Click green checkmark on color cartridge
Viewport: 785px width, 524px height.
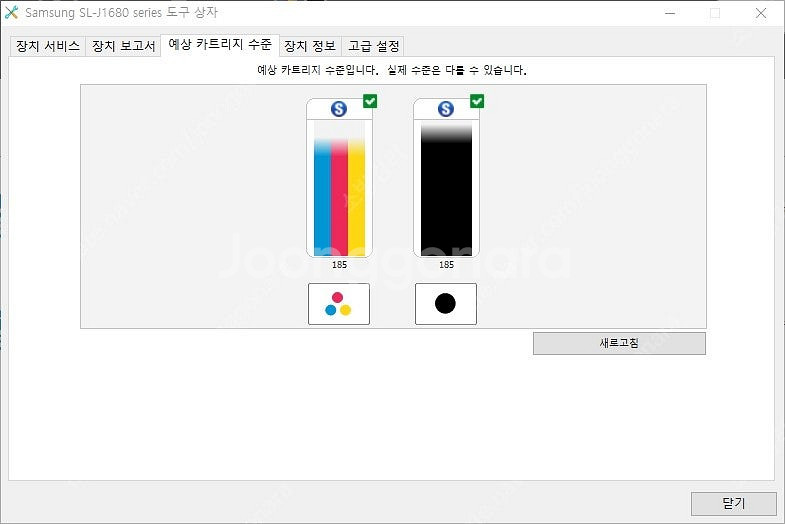[370, 101]
